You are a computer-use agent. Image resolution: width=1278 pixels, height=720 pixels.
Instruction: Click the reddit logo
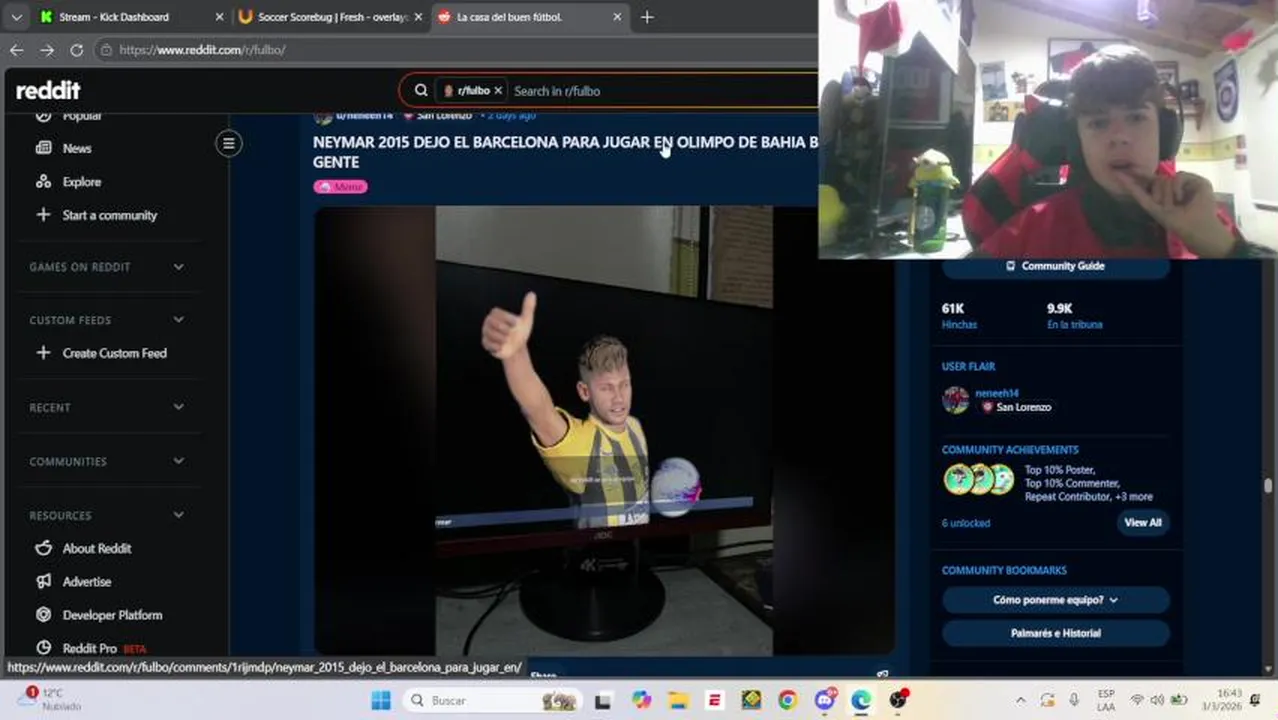tap(48, 90)
